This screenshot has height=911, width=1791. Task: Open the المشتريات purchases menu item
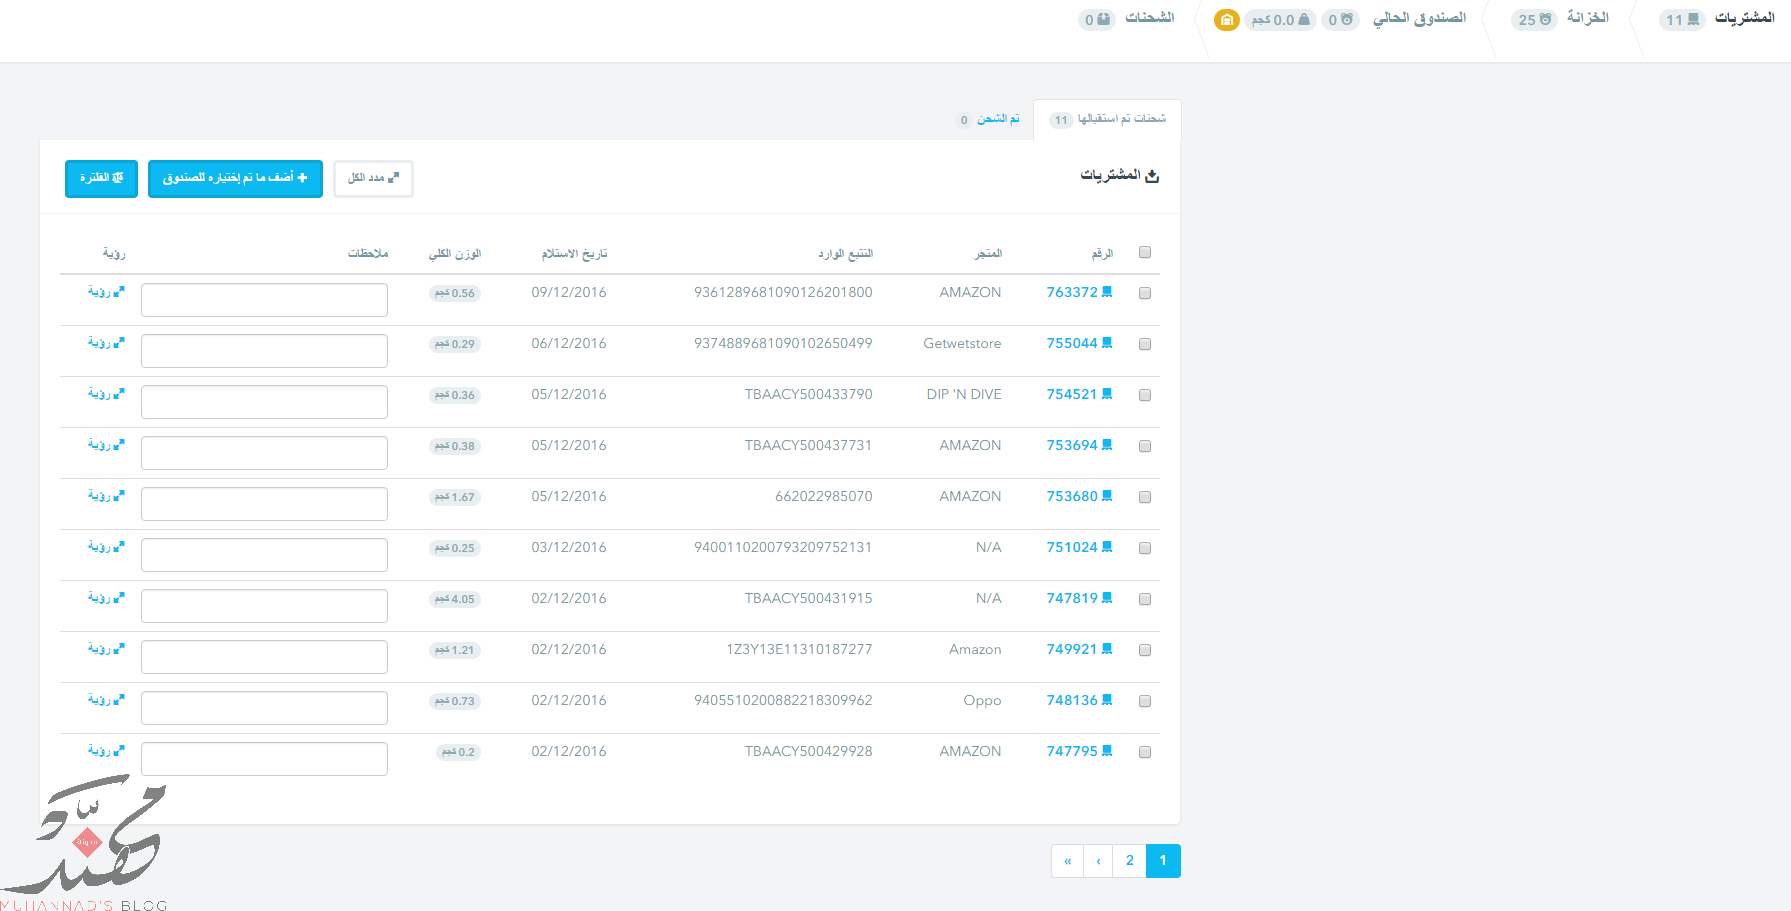pyautogui.click(x=1744, y=18)
